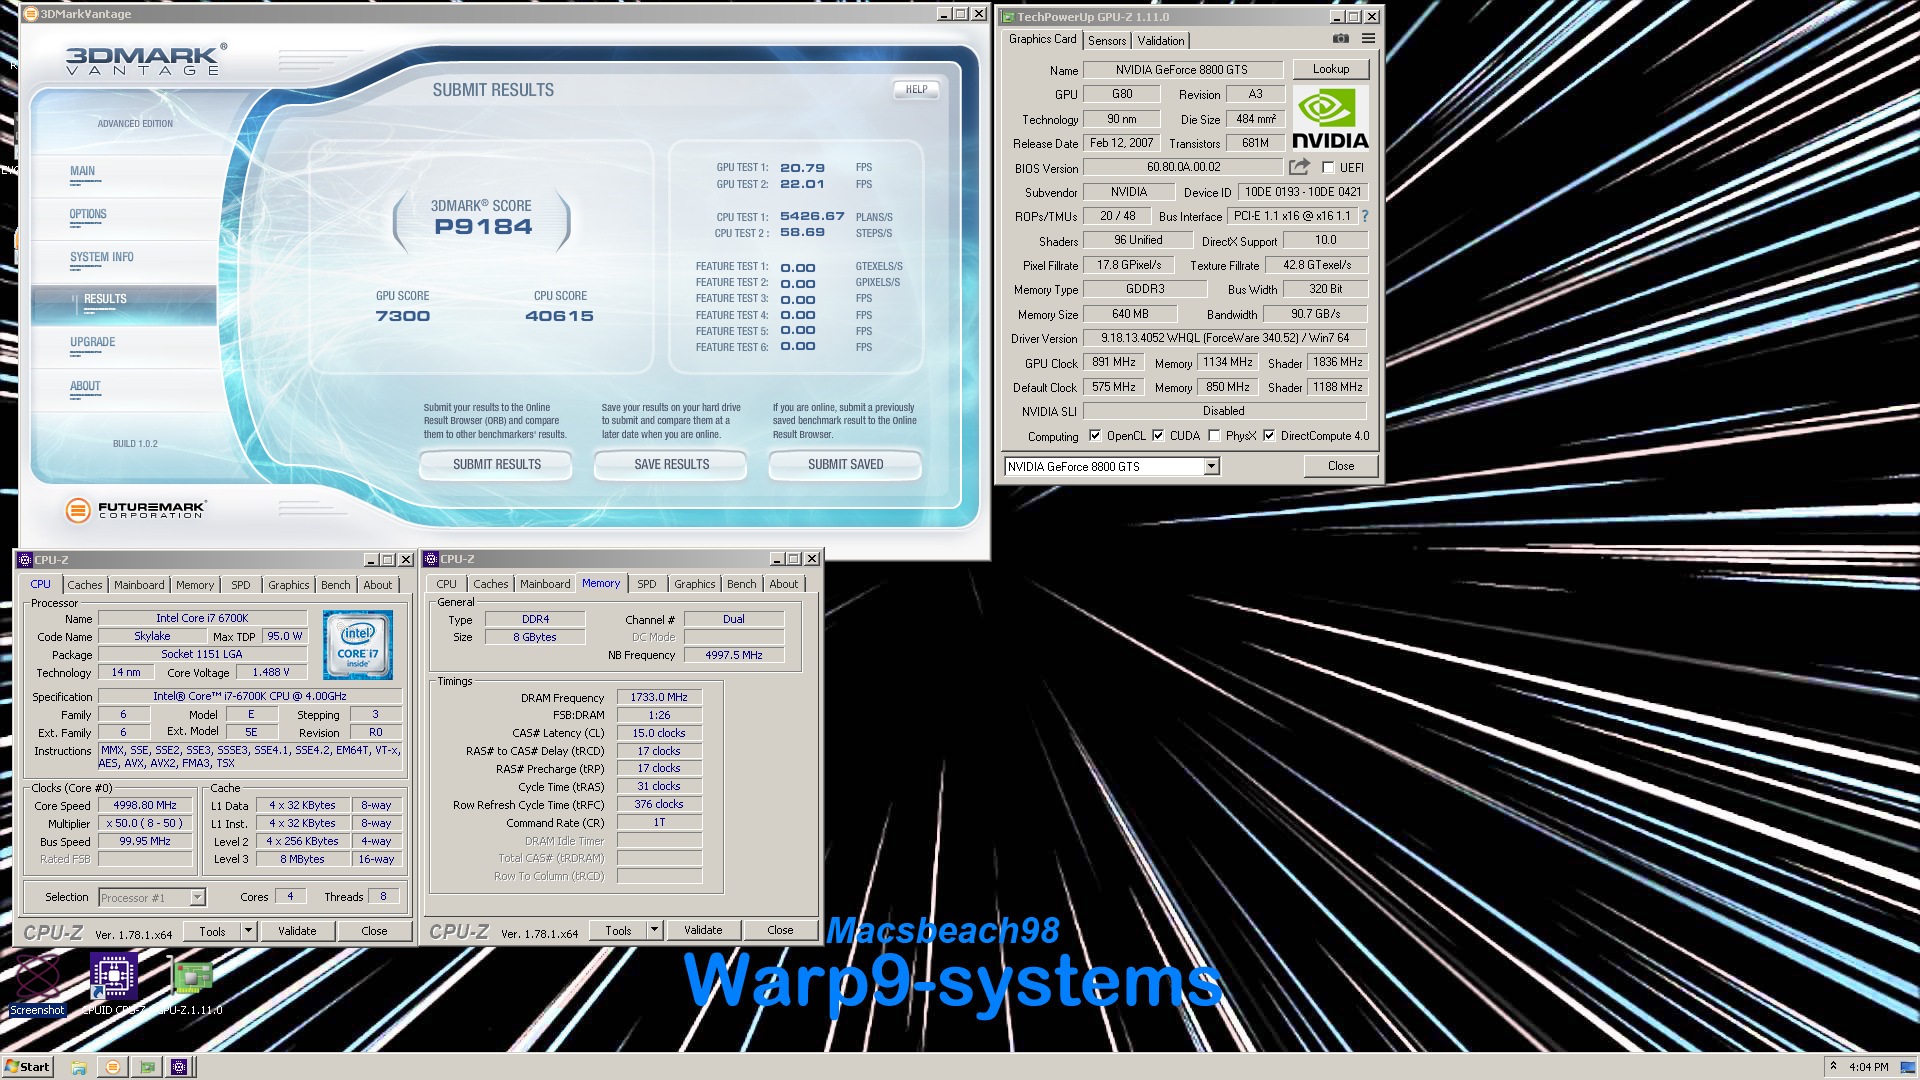Click the Intel Core i7 badge in CPU-Z
The height and width of the screenshot is (1080, 1920).
(358, 645)
